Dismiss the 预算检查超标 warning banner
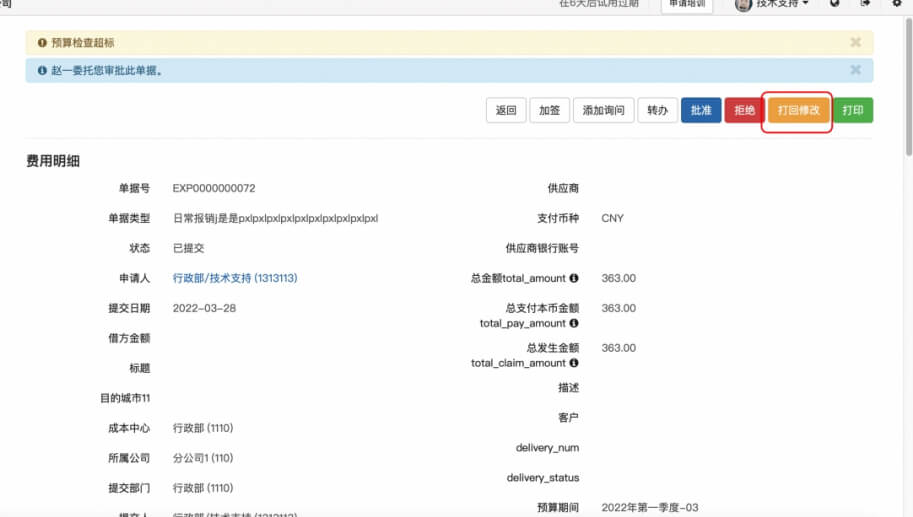The width and height of the screenshot is (913, 517). click(855, 42)
